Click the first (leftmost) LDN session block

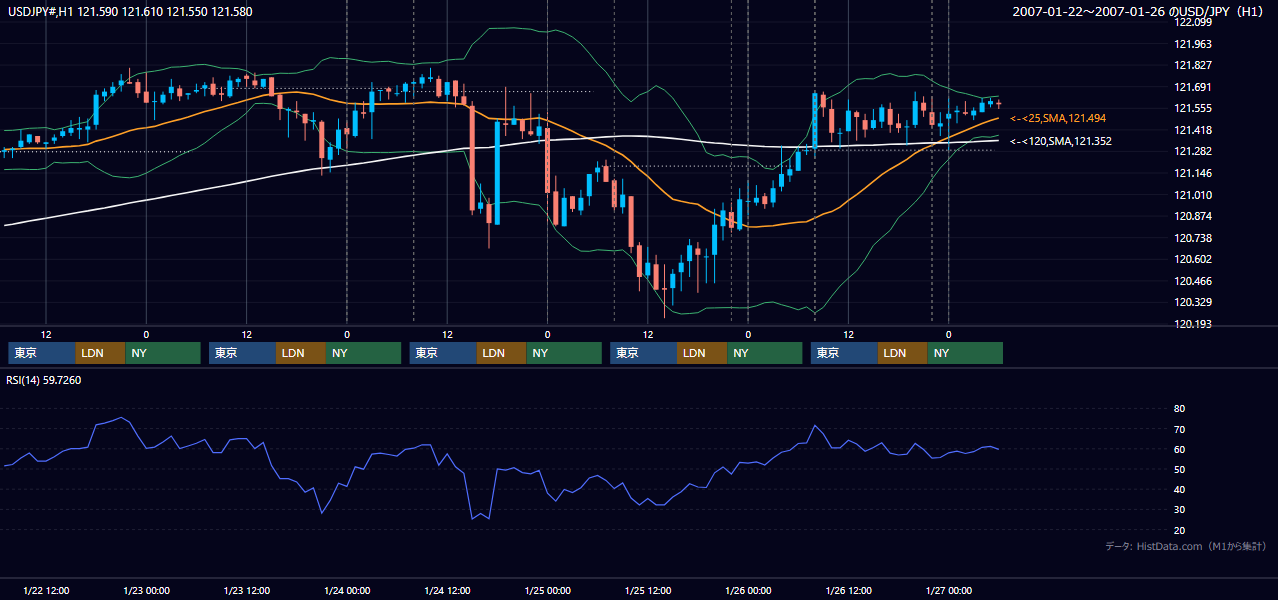[x=101, y=353]
